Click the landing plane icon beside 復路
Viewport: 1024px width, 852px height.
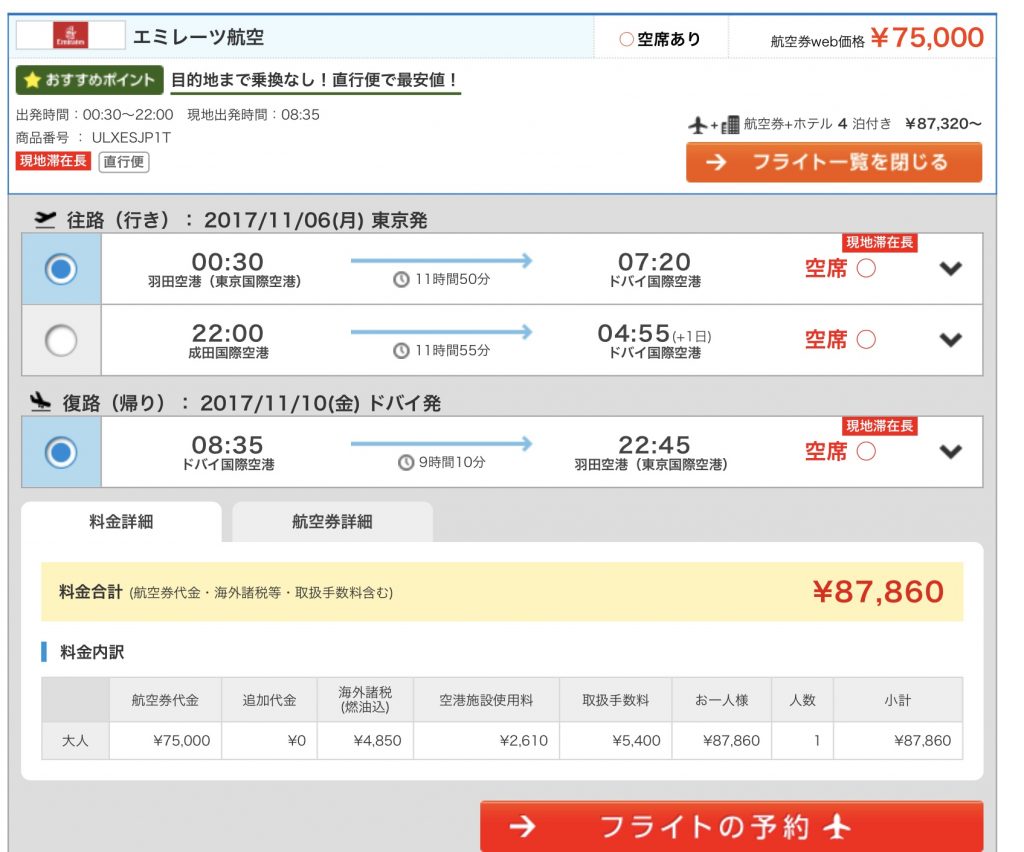[40, 402]
